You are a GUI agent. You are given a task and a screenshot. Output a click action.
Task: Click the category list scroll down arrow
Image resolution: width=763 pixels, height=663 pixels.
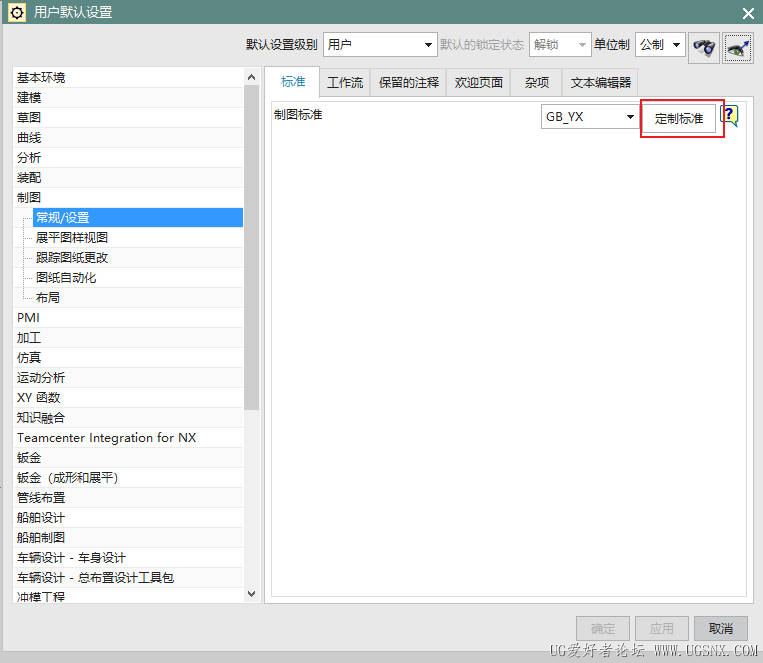pyautogui.click(x=252, y=593)
